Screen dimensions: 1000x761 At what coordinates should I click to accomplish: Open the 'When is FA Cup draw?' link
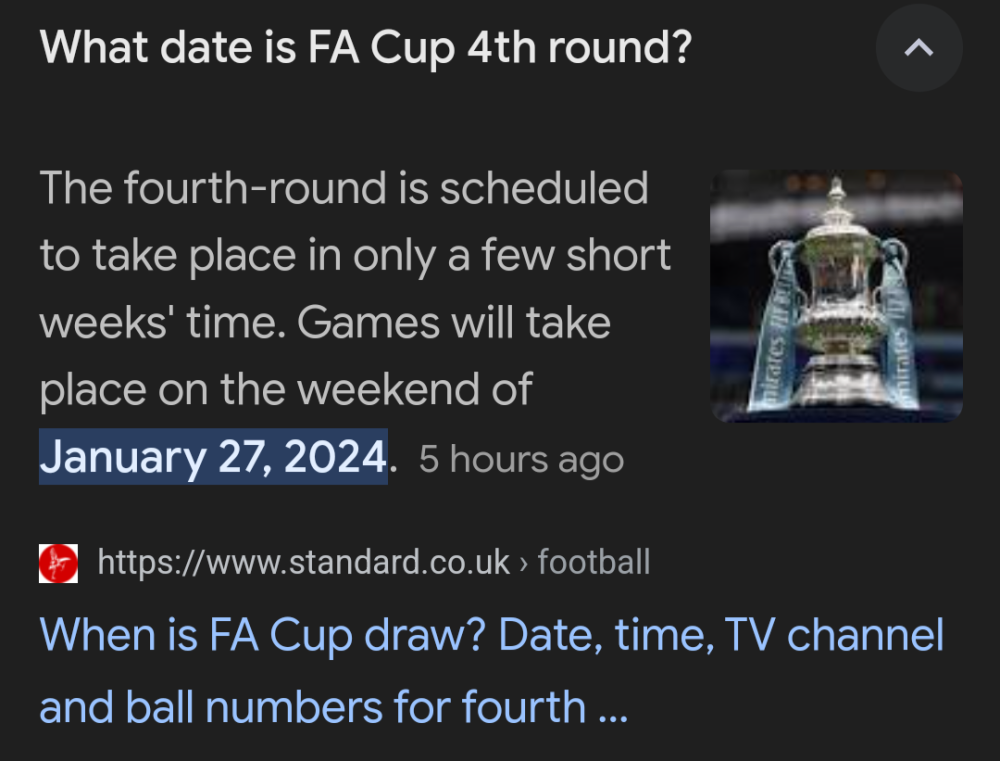coord(490,636)
